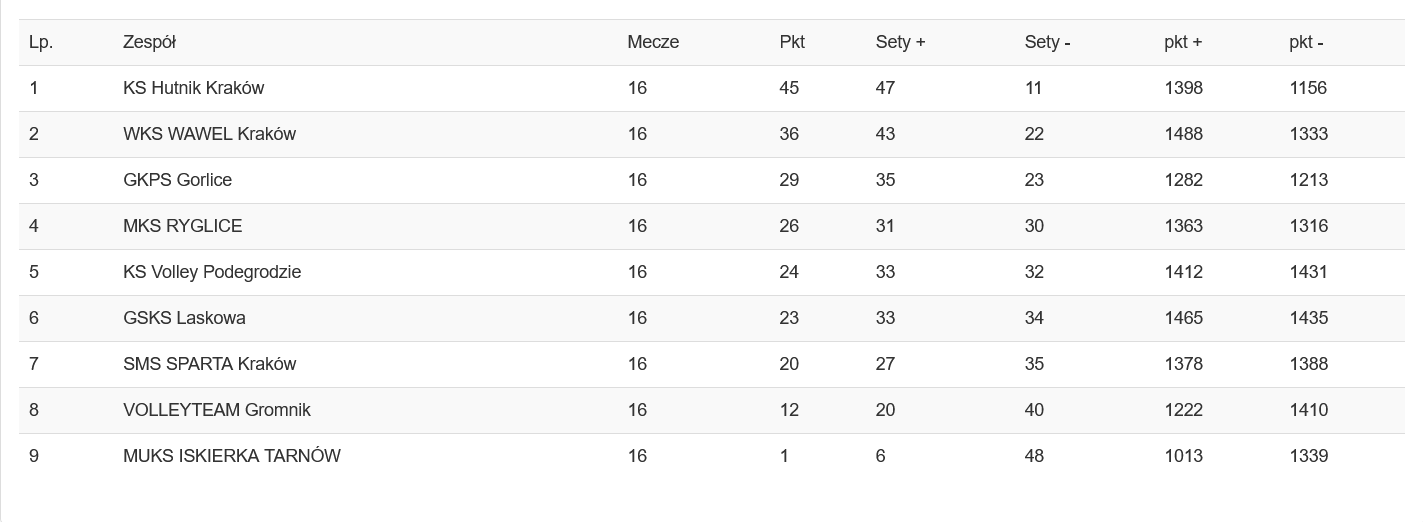Image resolution: width=1423 pixels, height=522 pixels.
Task: Click the Sety - column header
Action: [x=1047, y=42]
